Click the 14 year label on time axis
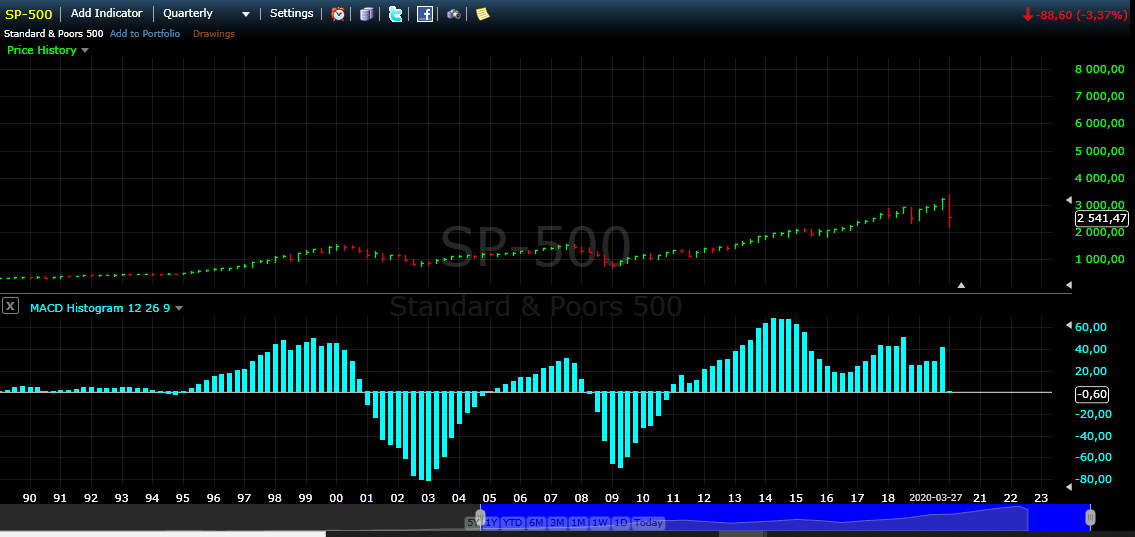Image resolution: width=1135 pixels, height=537 pixels. [x=765, y=498]
